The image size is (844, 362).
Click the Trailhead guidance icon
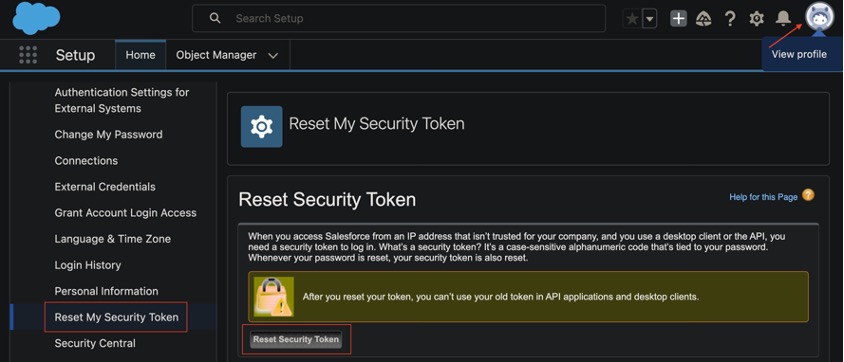(x=704, y=19)
